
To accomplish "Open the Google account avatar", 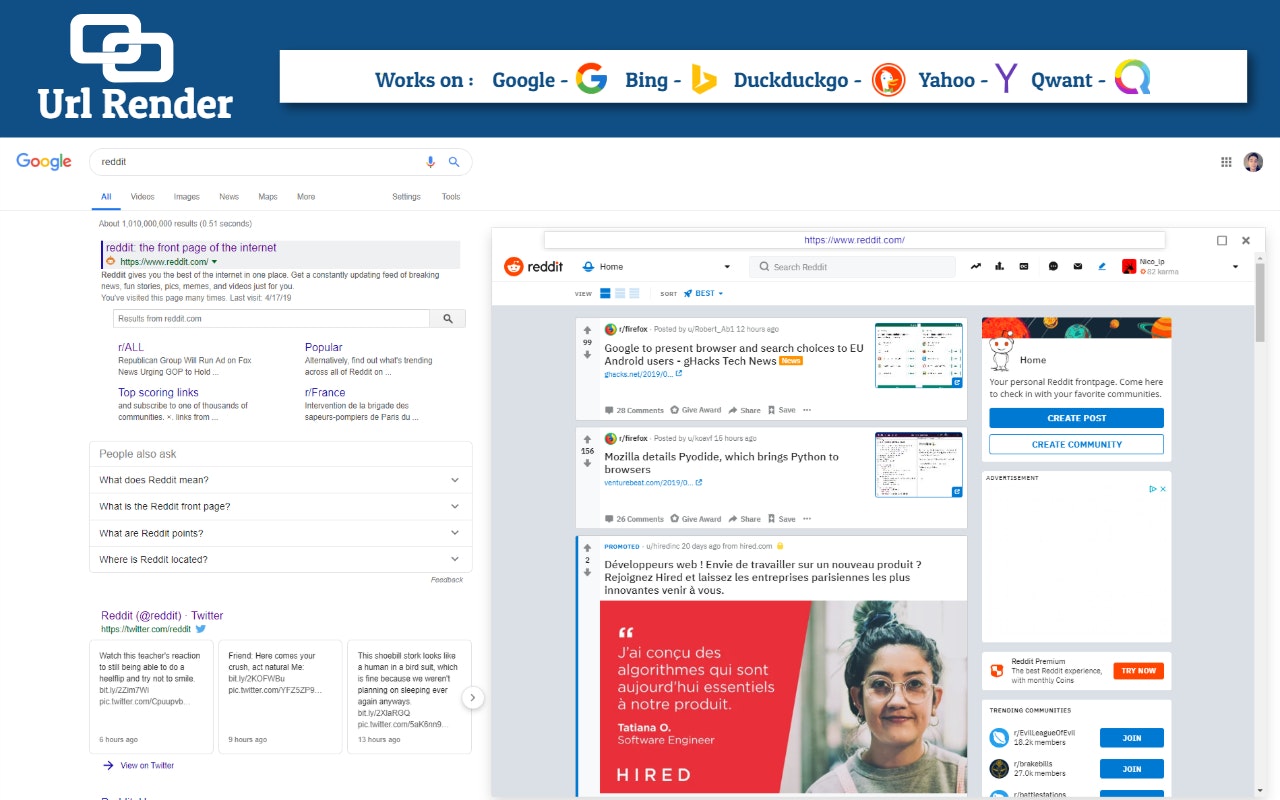I will click(1254, 162).
